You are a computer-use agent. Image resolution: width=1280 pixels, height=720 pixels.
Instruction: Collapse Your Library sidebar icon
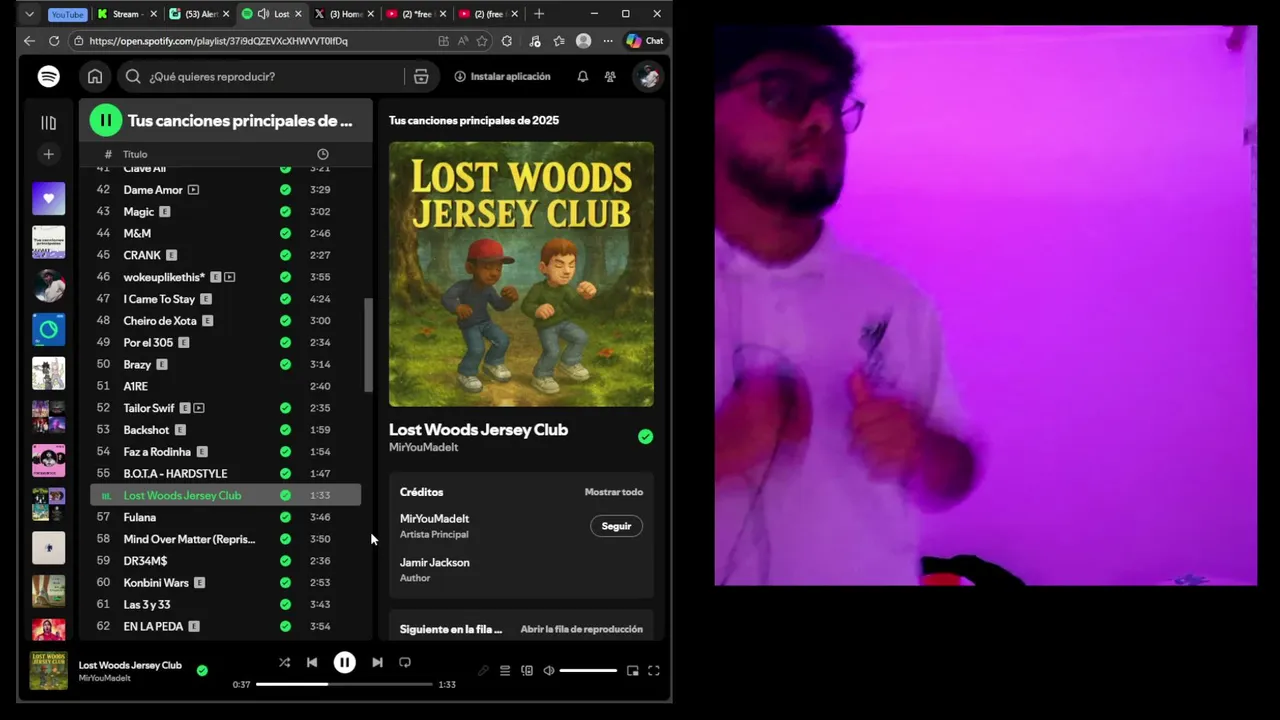(48, 122)
